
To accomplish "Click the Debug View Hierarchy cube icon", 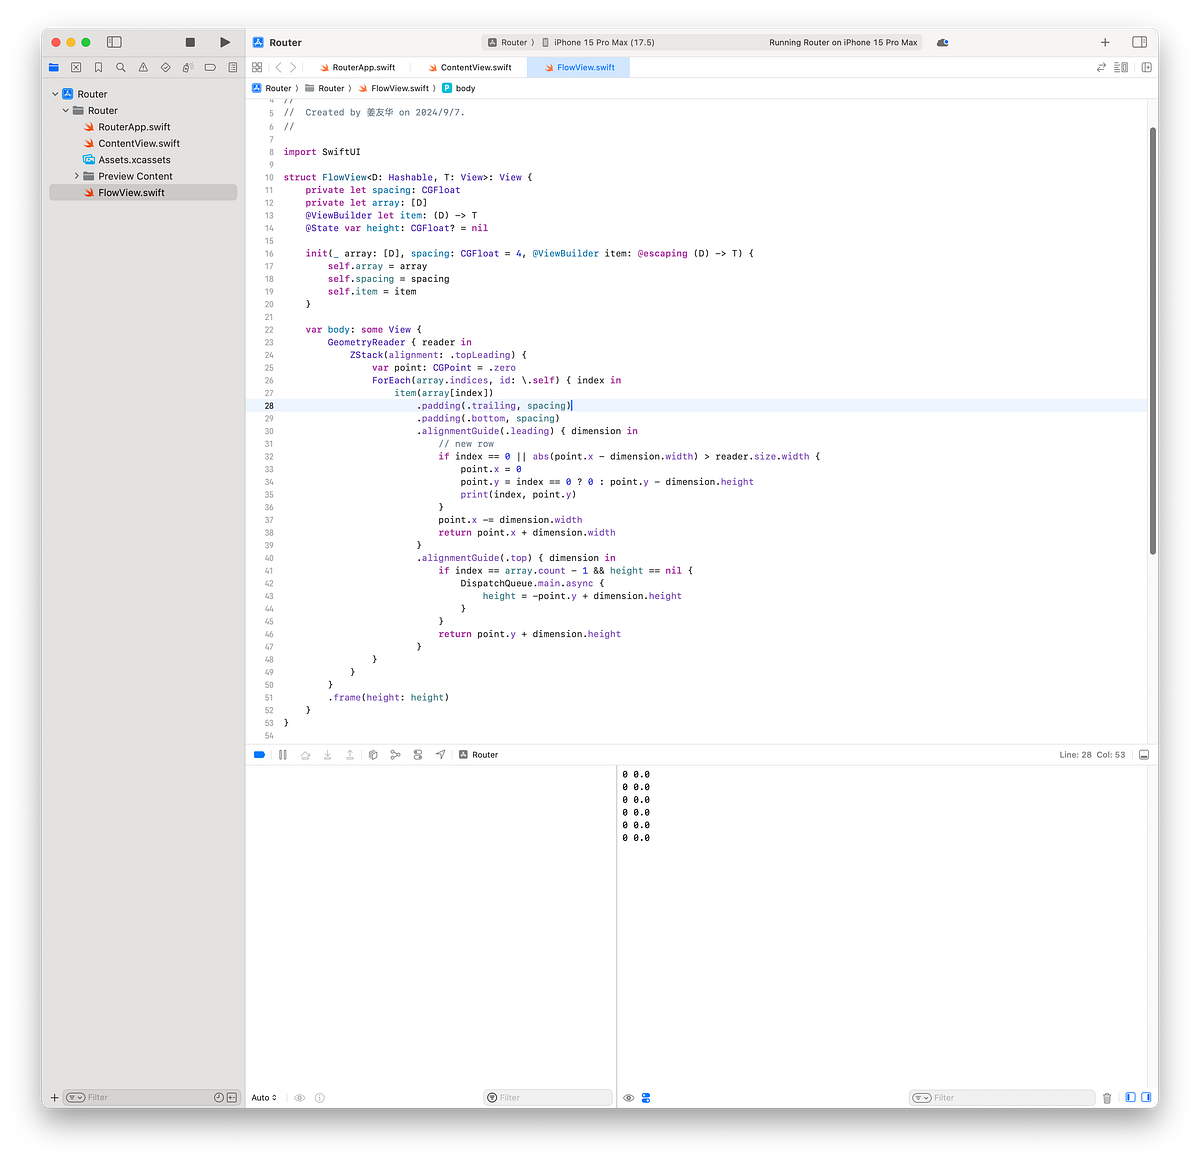I will point(372,755).
